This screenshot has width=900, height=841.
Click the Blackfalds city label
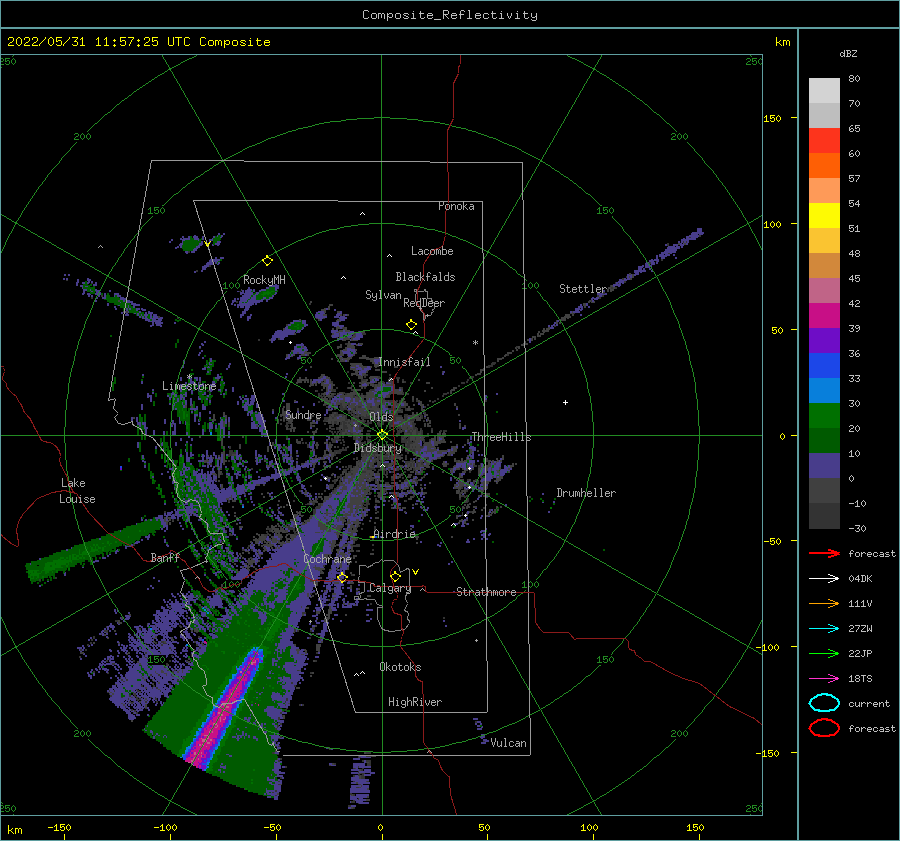click(425, 277)
